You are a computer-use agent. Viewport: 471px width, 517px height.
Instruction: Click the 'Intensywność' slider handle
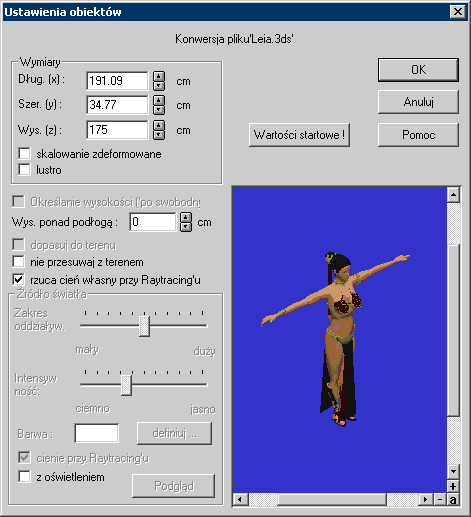coord(126,385)
